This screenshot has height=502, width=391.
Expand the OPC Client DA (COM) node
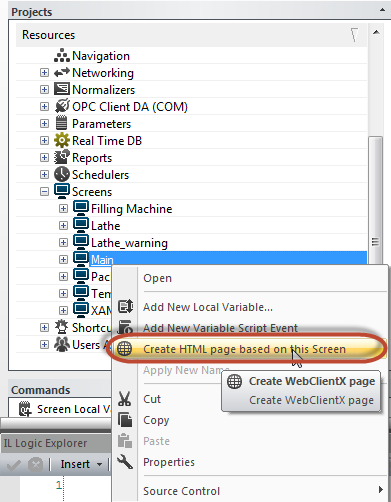coord(44,106)
